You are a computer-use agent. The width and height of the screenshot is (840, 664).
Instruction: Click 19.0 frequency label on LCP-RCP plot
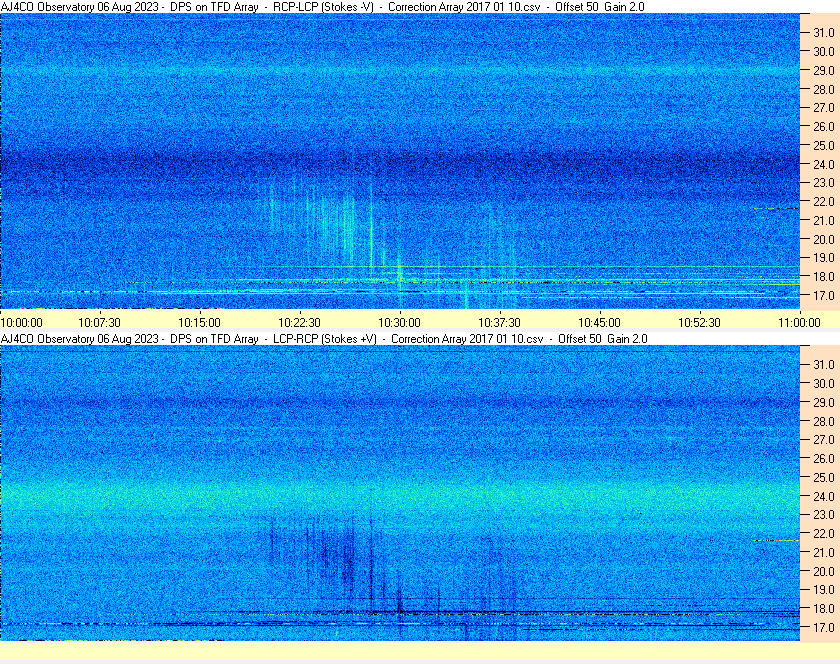(824, 590)
